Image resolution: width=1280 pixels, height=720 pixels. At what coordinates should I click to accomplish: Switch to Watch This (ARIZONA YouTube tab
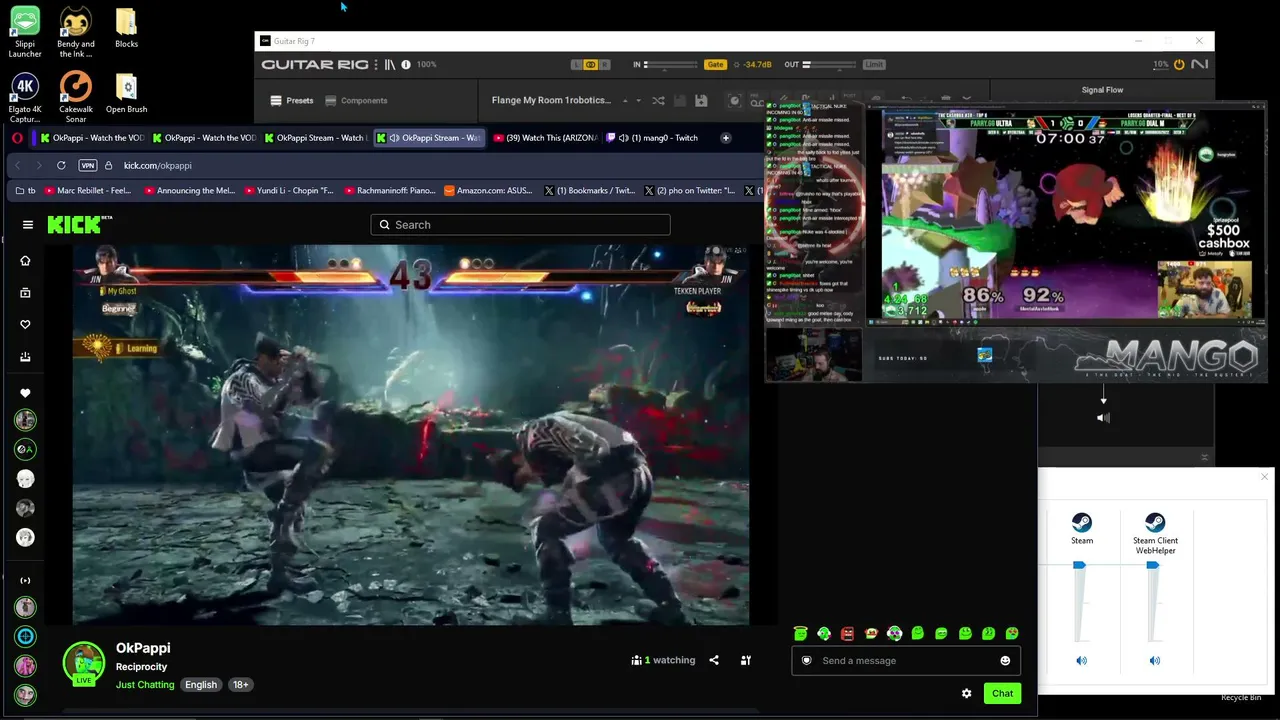[x=546, y=138]
